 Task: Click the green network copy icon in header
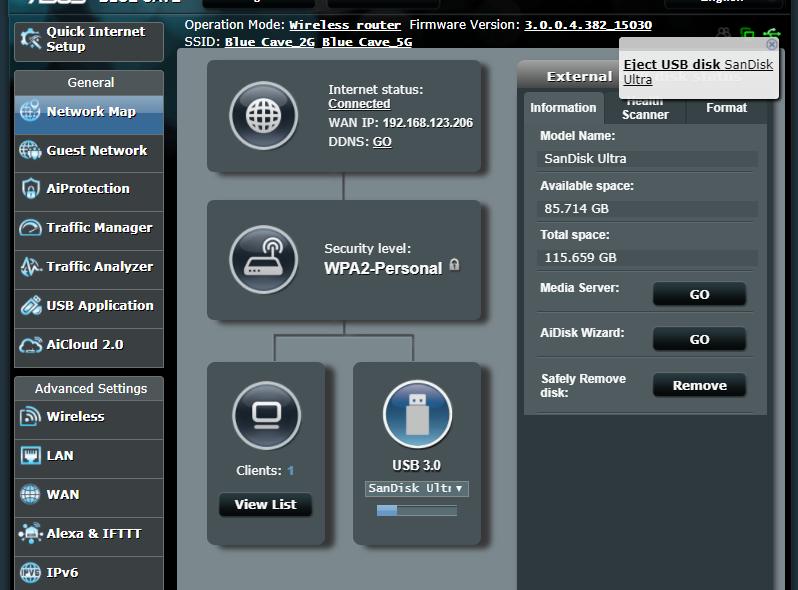click(x=747, y=34)
